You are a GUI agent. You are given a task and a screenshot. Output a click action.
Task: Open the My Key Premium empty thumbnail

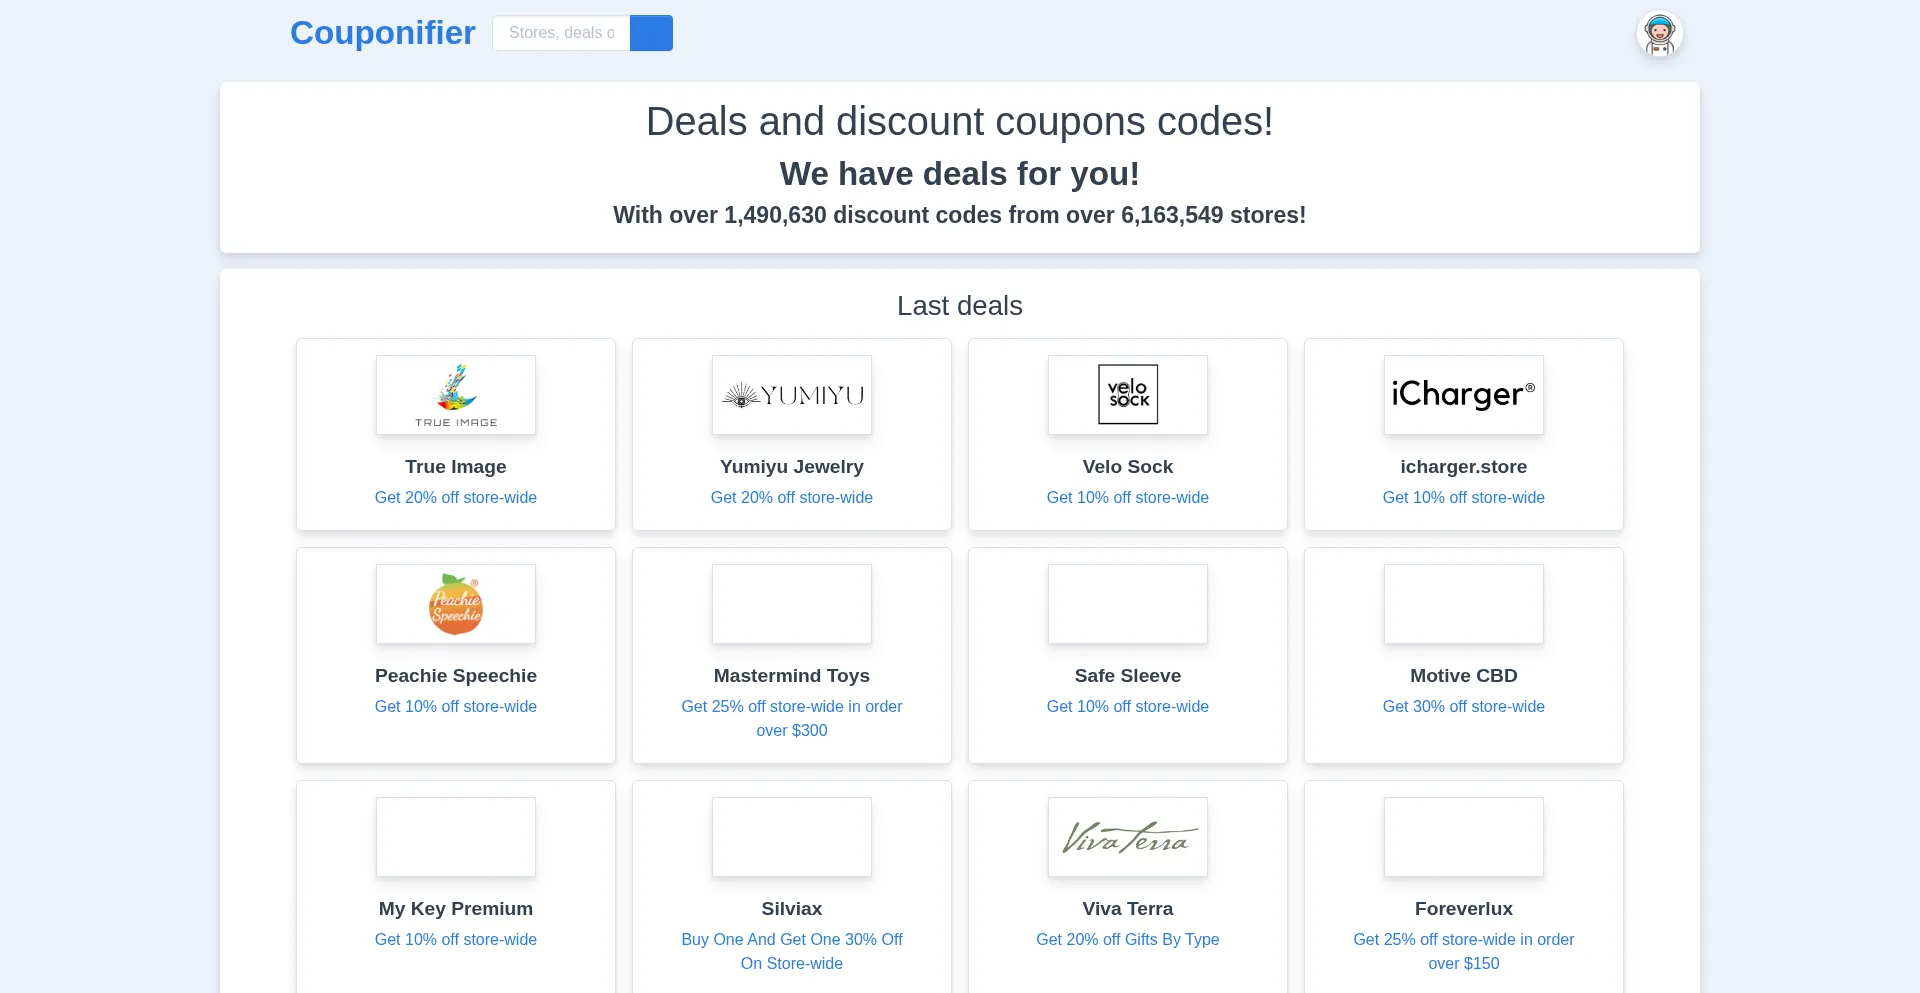456,837
